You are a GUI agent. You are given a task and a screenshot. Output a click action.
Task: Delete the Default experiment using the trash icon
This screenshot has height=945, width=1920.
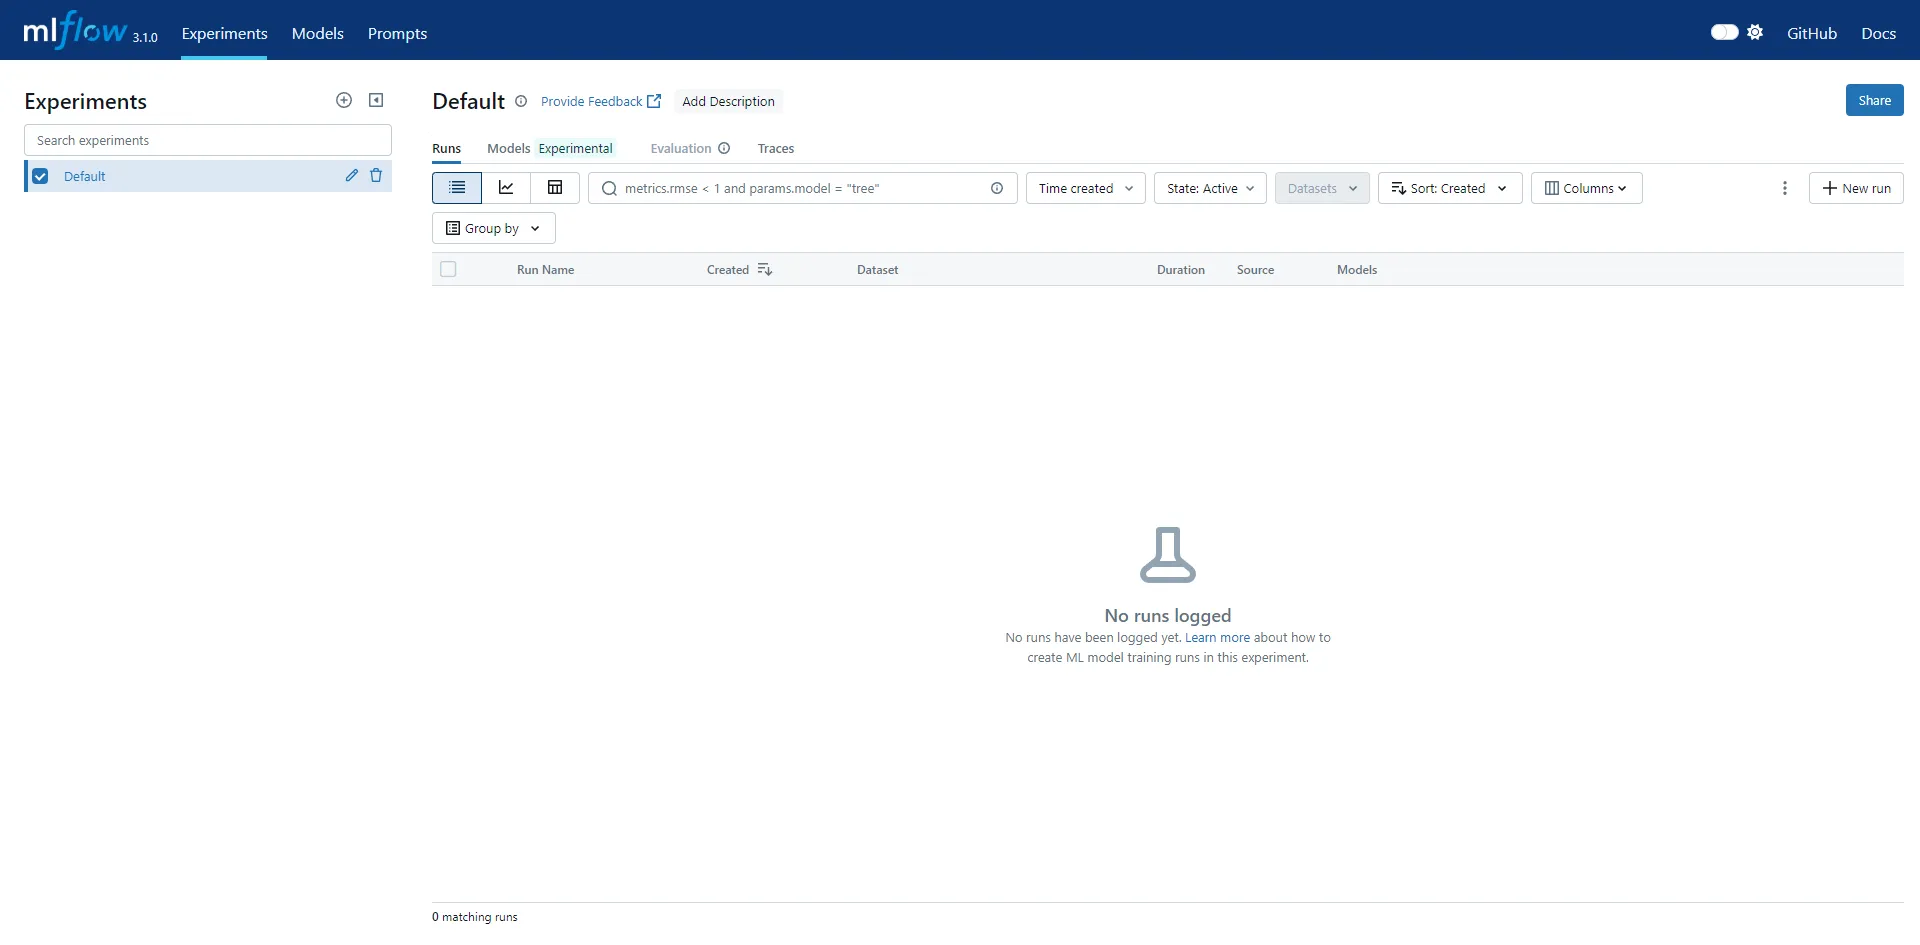(376, 175)
